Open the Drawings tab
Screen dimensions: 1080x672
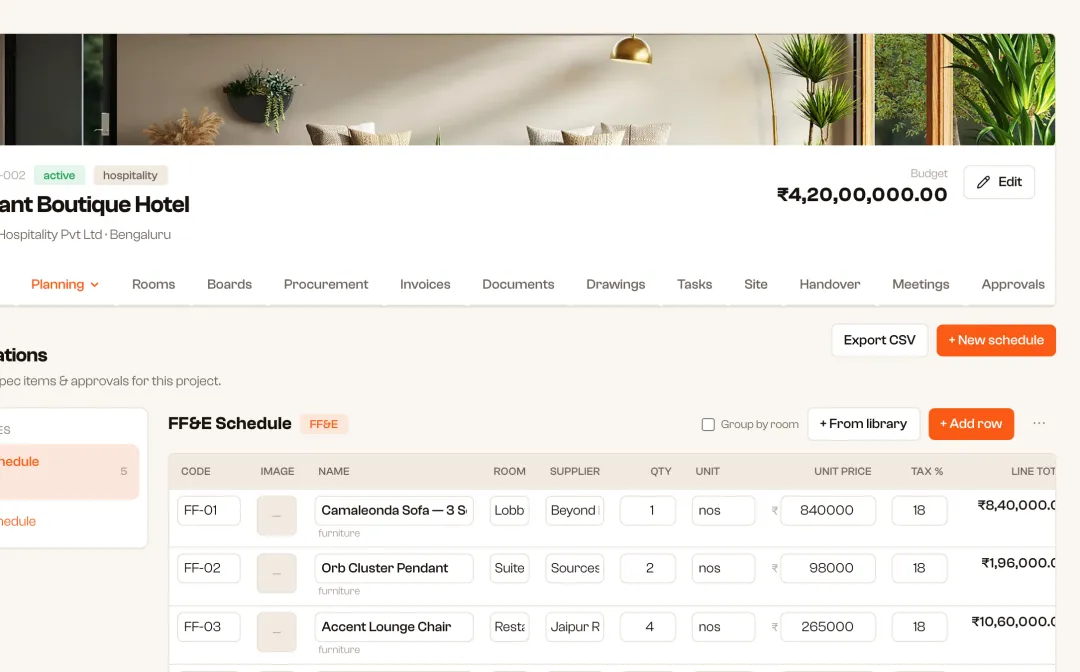[616, 284]
